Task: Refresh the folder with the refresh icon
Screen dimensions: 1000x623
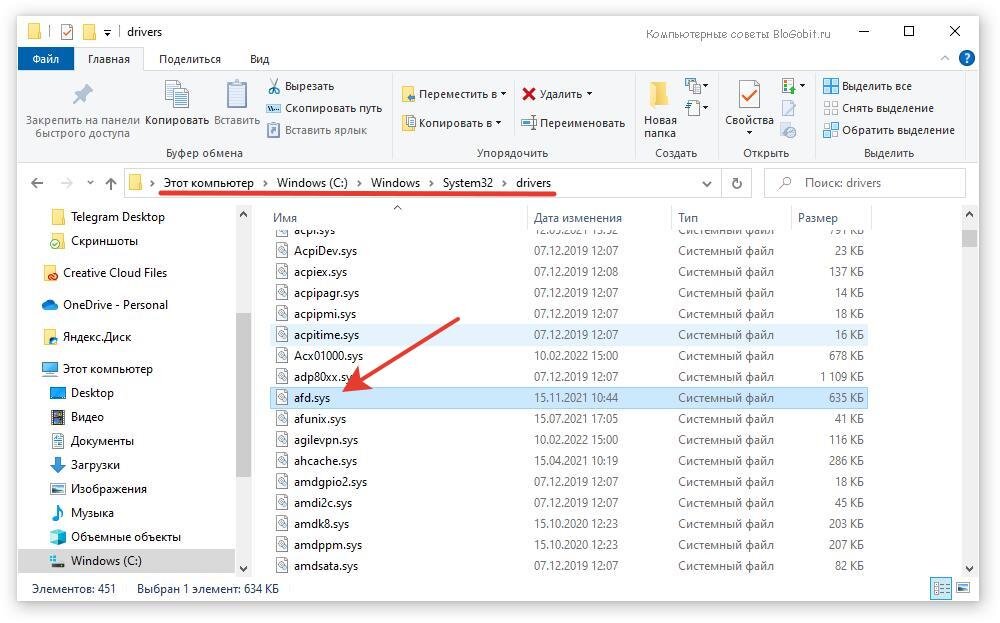Action: 737,183
